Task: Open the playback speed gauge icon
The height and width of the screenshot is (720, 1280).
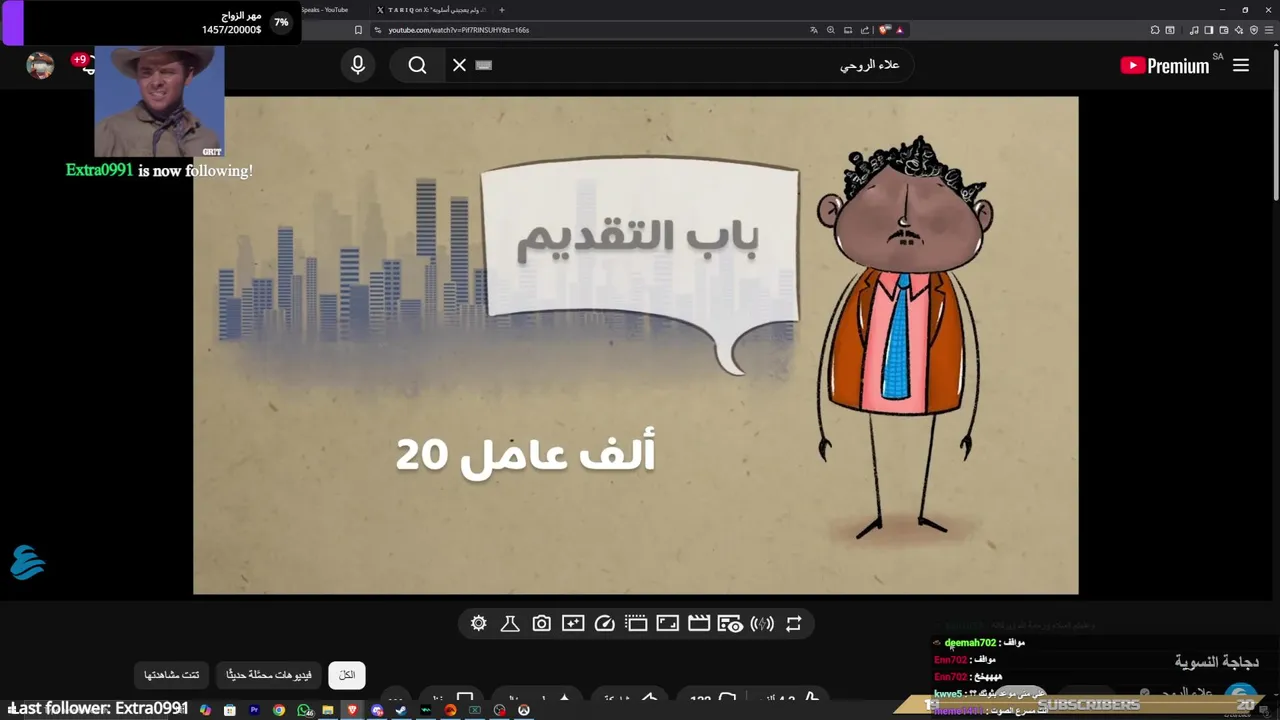Action: coord(604,624)
